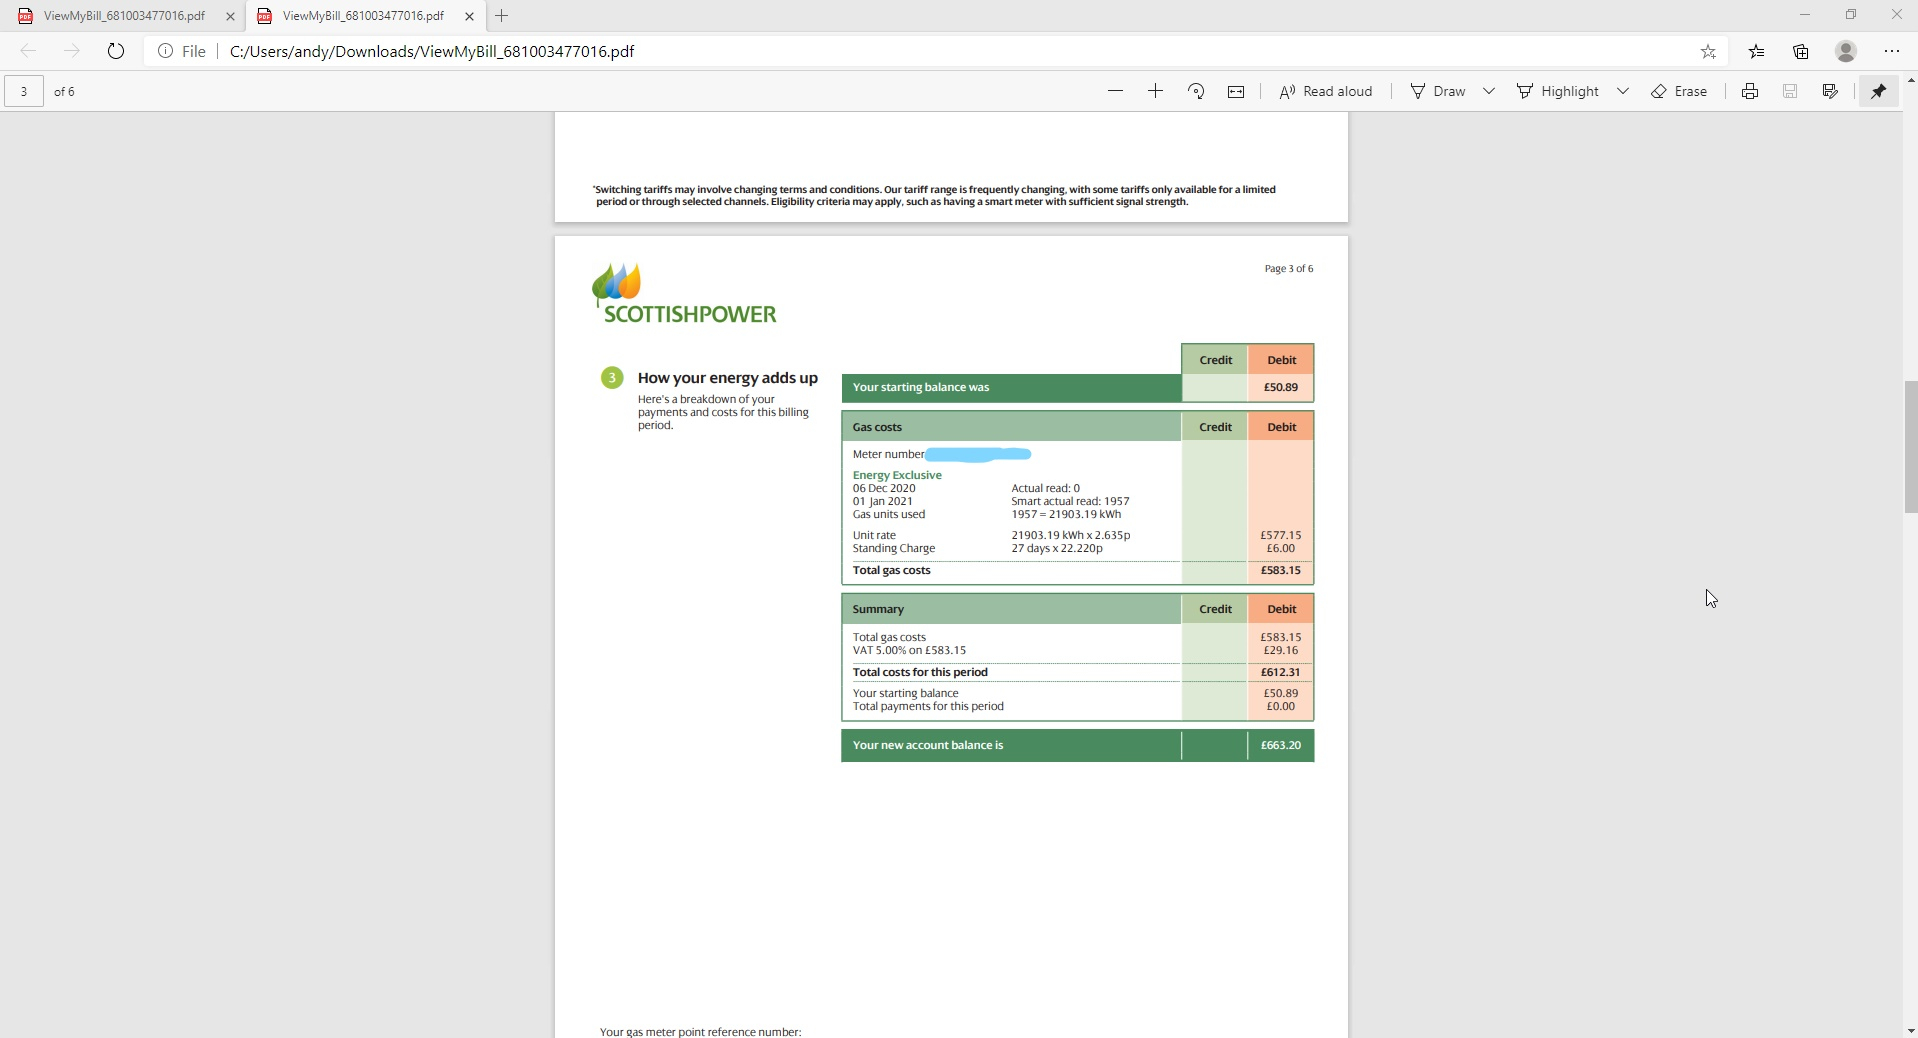1918x1038 pixels.
Task: Rotate the PDF page
Action: (1196, 91)
